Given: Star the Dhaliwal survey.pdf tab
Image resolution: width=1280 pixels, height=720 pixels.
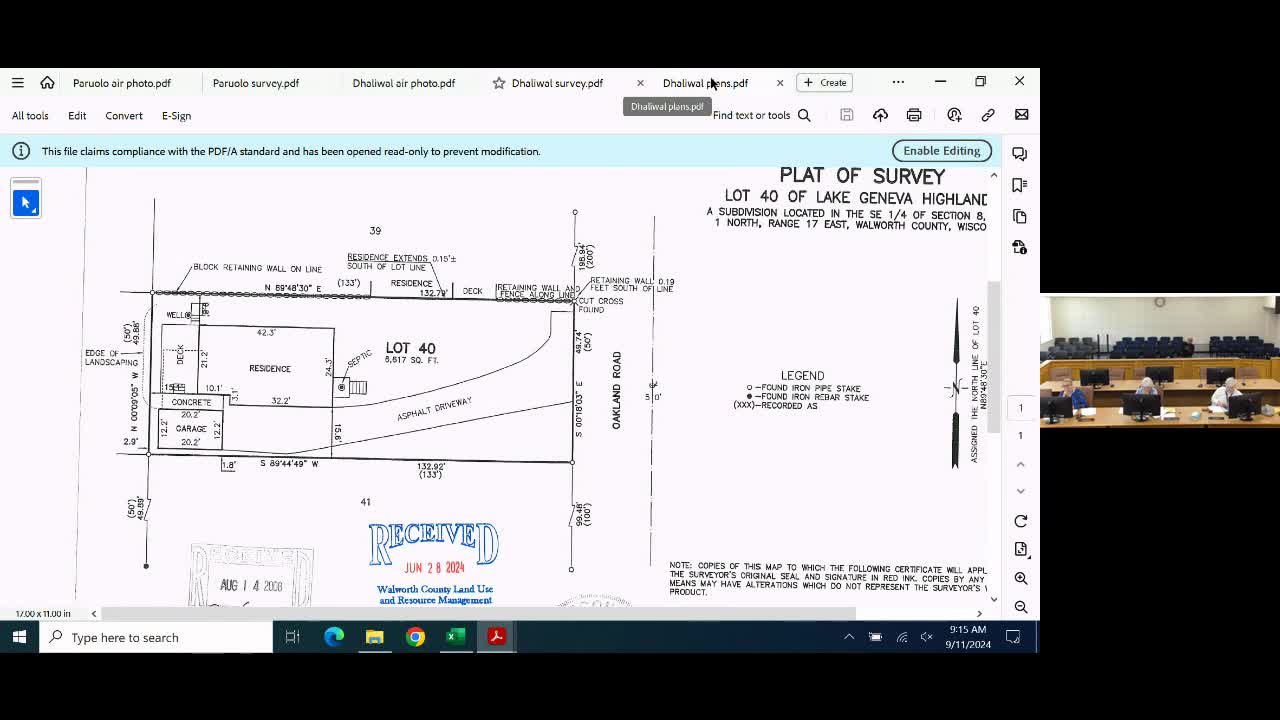Looking at the screenshot, I should (x=498, y=83).
